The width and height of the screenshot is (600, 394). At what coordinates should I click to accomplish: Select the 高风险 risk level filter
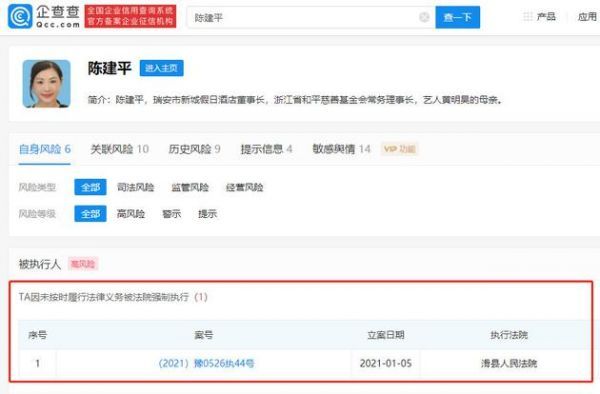tap(131, 213)
